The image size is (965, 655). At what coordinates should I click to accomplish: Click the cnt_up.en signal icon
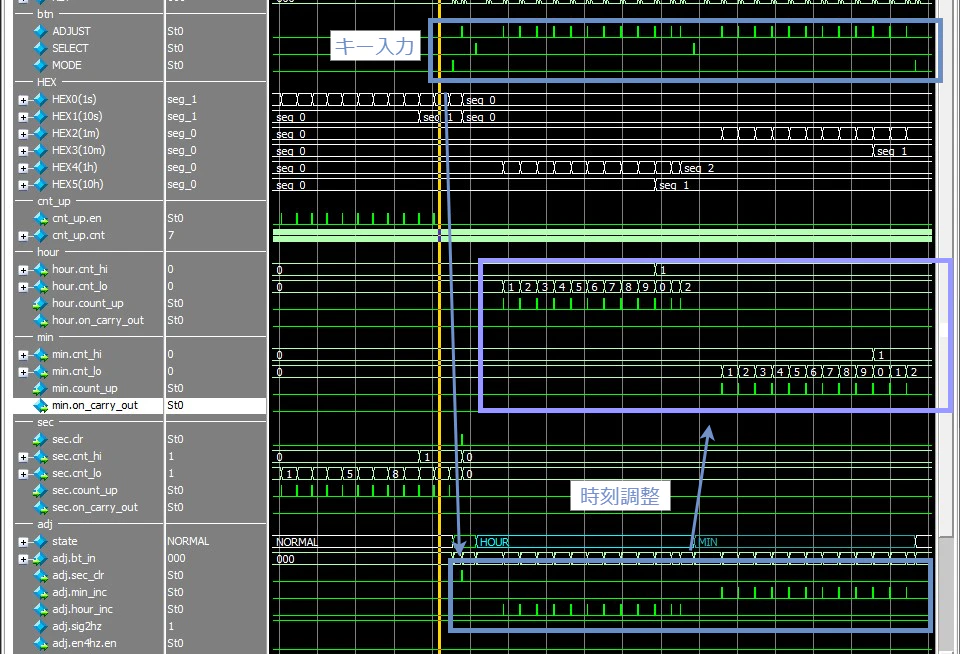[41, 219]
